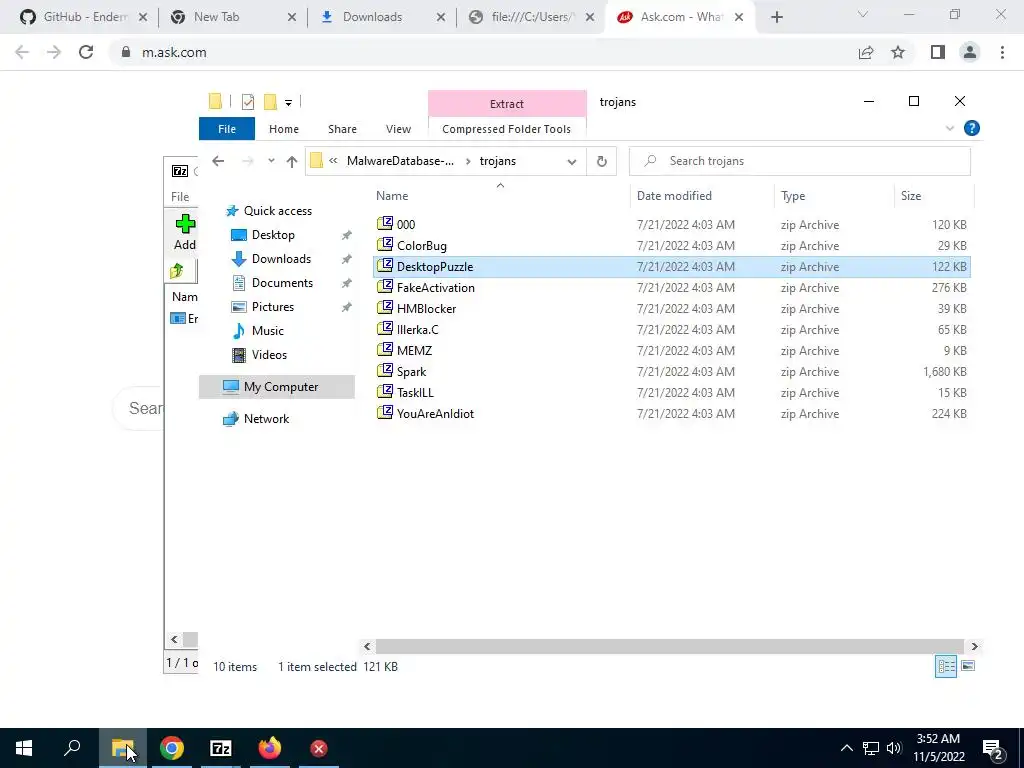Click the clock showing 3:52 AM
Screen dimensions: 1024x768
(x=938, y=739)
